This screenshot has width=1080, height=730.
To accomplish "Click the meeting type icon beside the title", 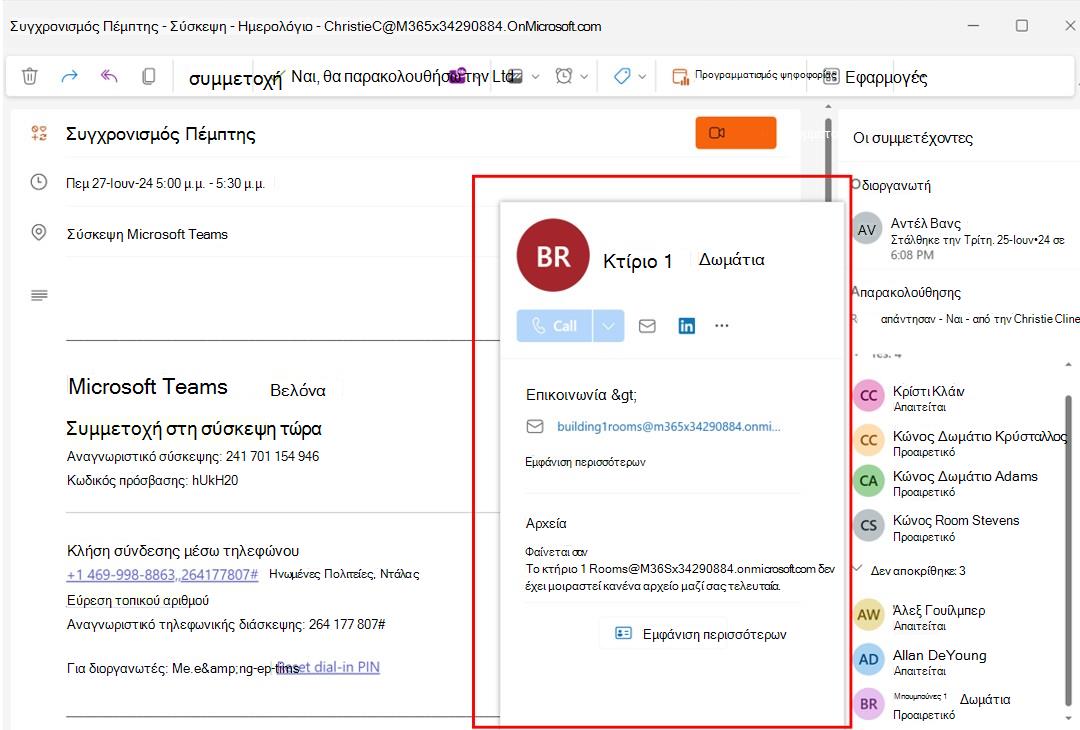I will click(39, 133).
